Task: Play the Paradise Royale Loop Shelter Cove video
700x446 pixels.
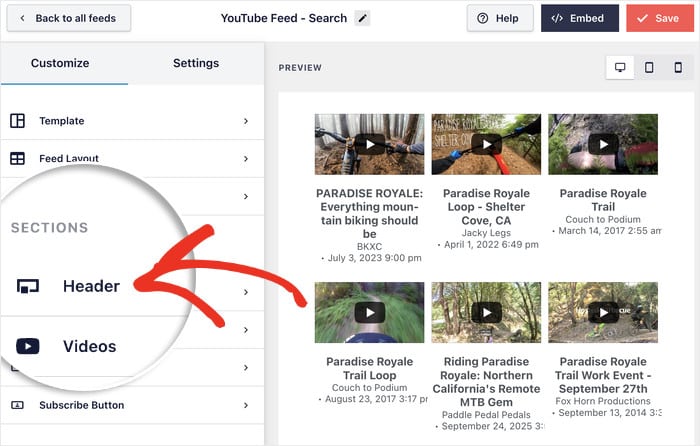Action: point(486,144)
